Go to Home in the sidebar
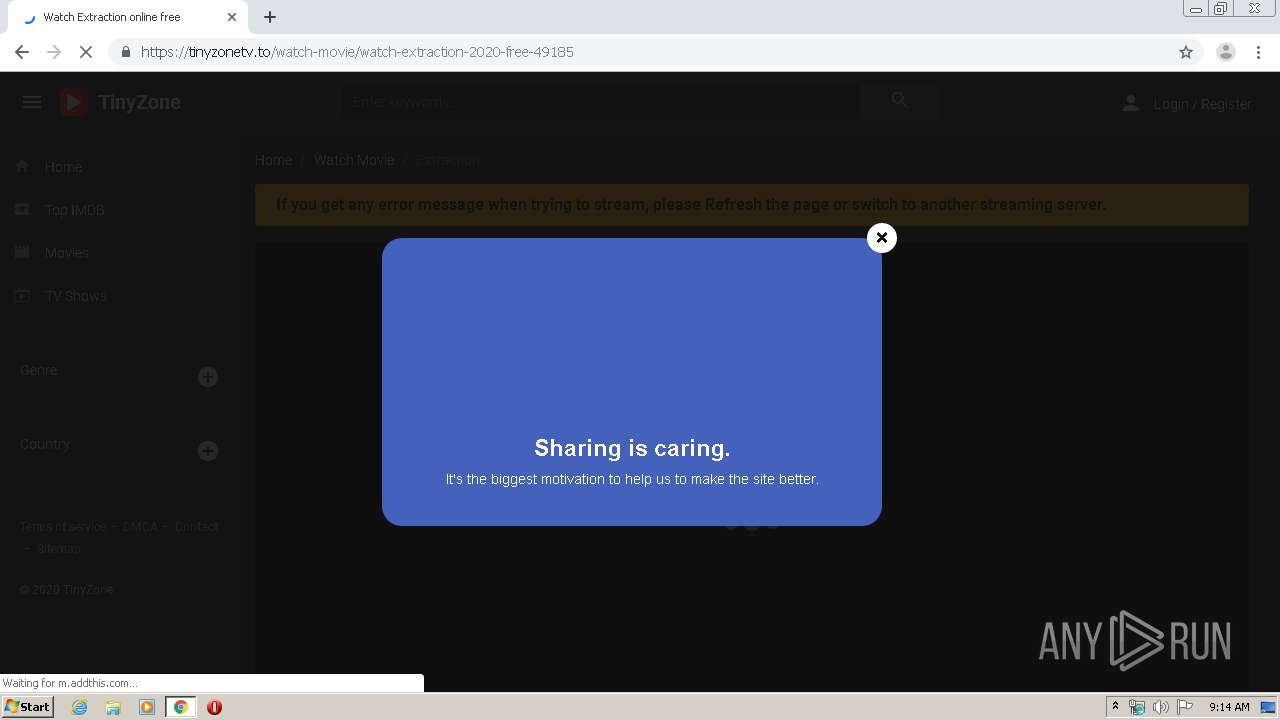The height and width of the screenshot is (720, 1280). tap(63, 167)
